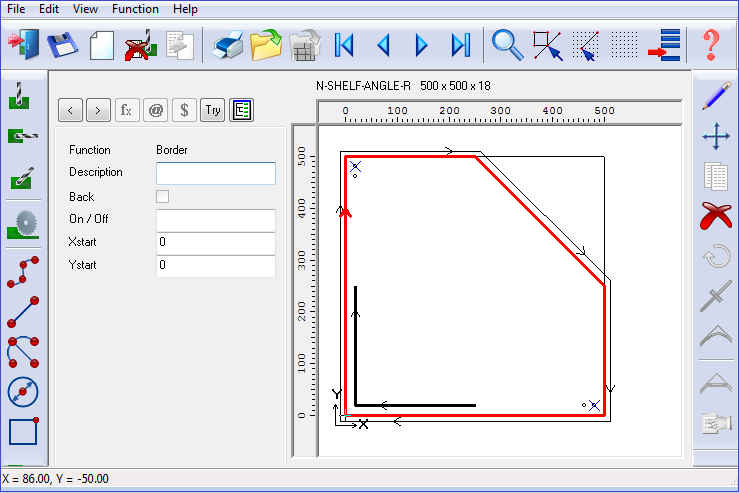Toggle the Back checkbox
This screenshot has height=493, width=739.
[163, 197]
